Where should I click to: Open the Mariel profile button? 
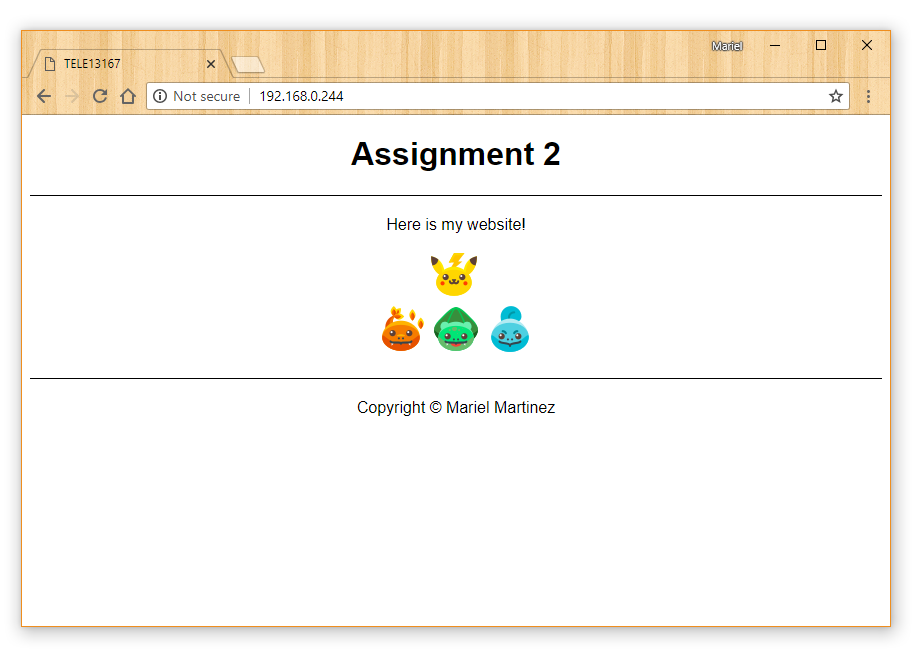pyautogui.click(x=726, y=46)
